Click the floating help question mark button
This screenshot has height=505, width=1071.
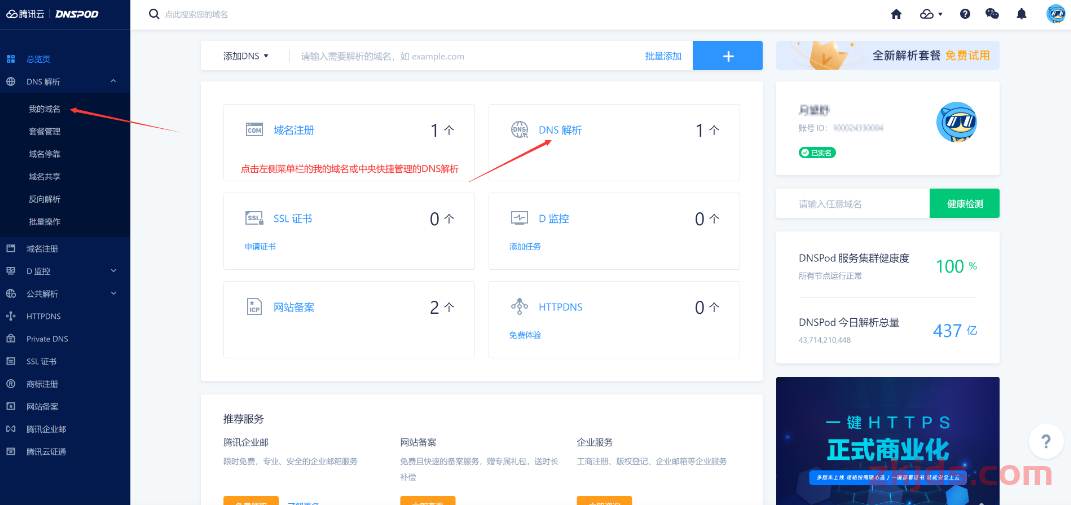pyautogui.click(x=1046, y=442)
